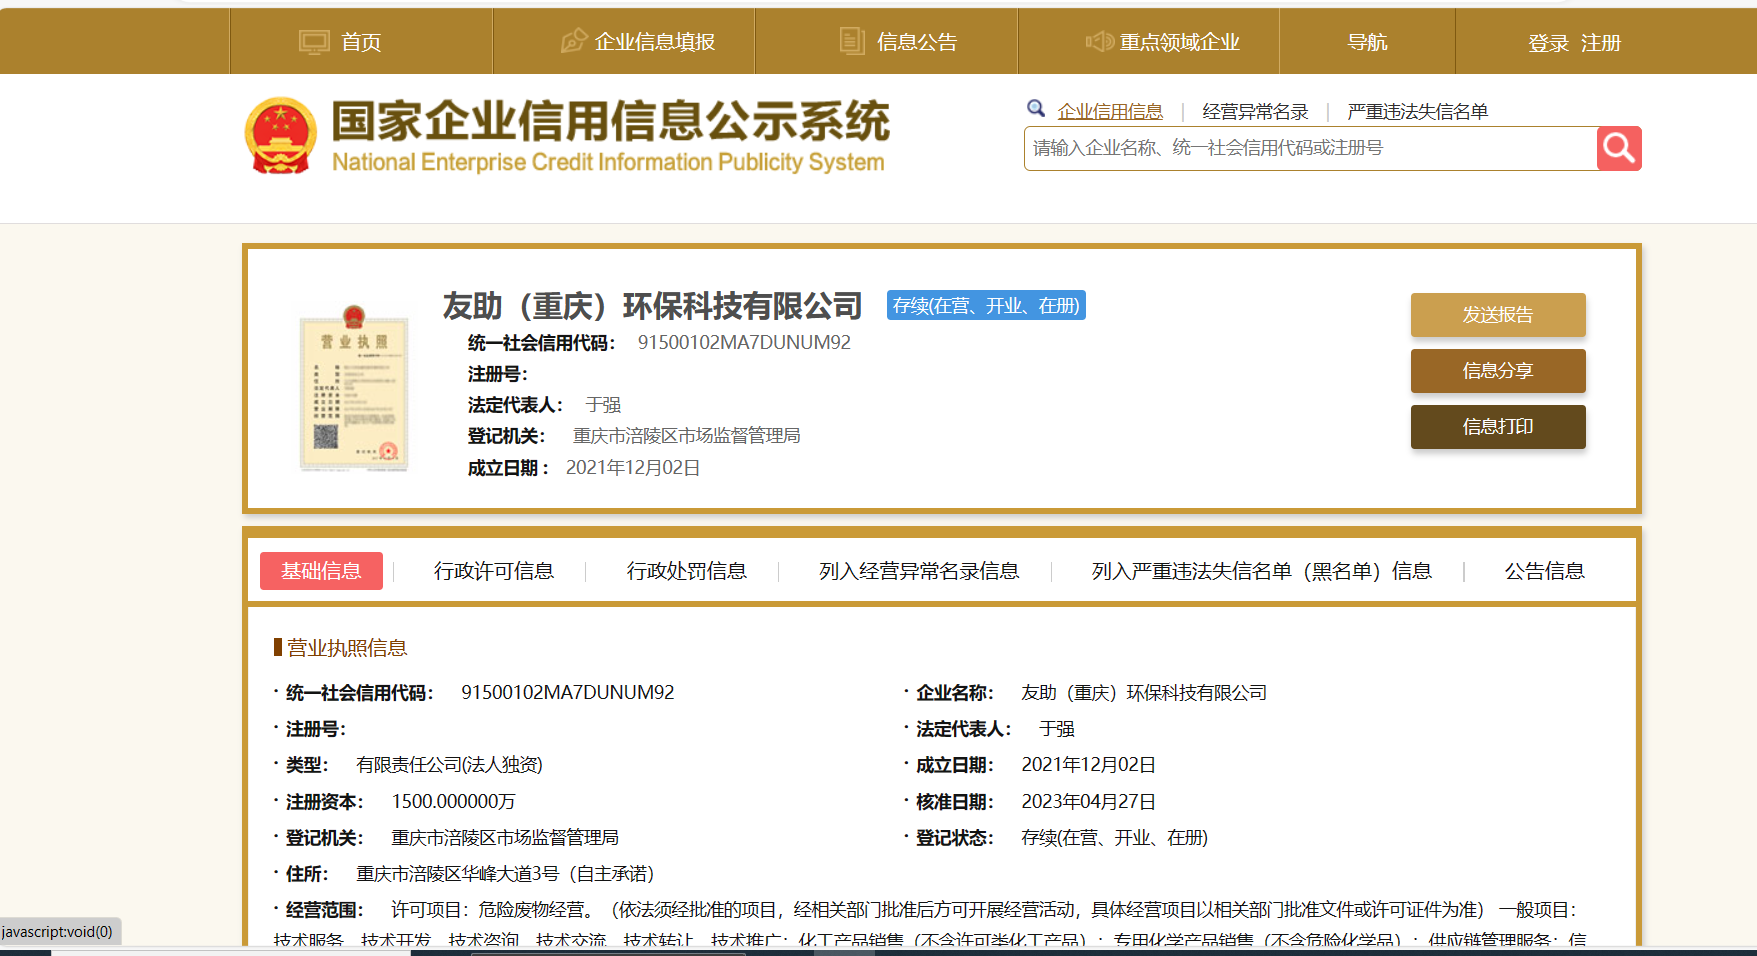Open the 导航 menu item
This screenshot has height=956, width=1757.
[1367, 42]
